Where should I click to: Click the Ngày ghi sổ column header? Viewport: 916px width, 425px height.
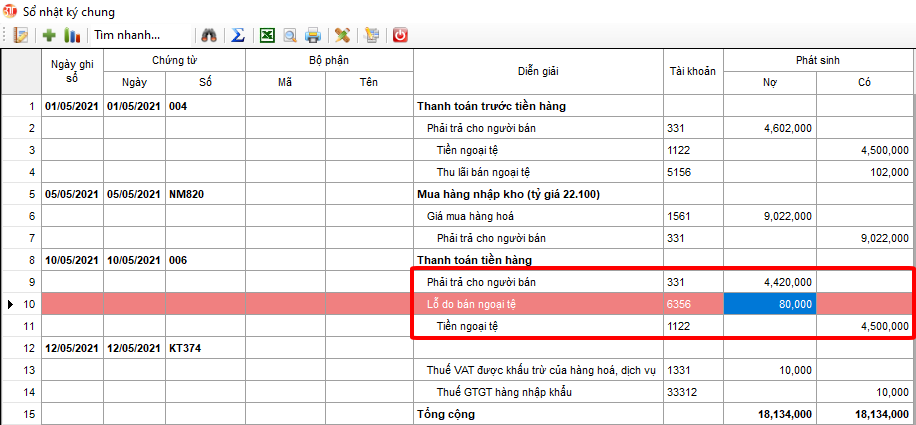(x=72, y=71)
